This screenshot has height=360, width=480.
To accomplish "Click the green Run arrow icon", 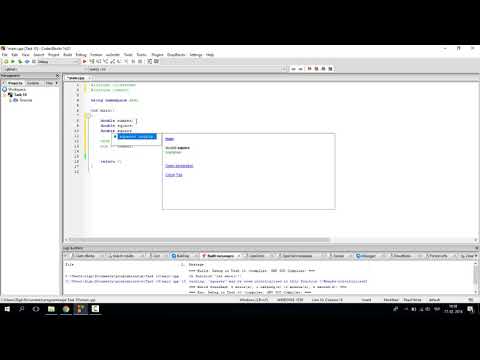I will pyautogui.click(x=13, y=62).
